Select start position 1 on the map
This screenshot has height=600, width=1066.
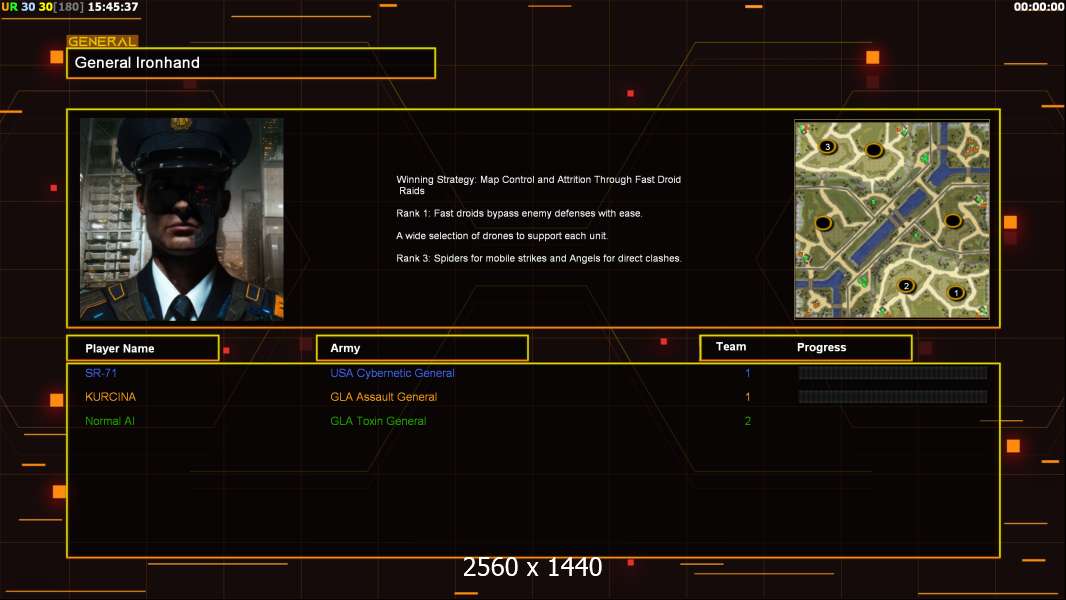point(955,293)
